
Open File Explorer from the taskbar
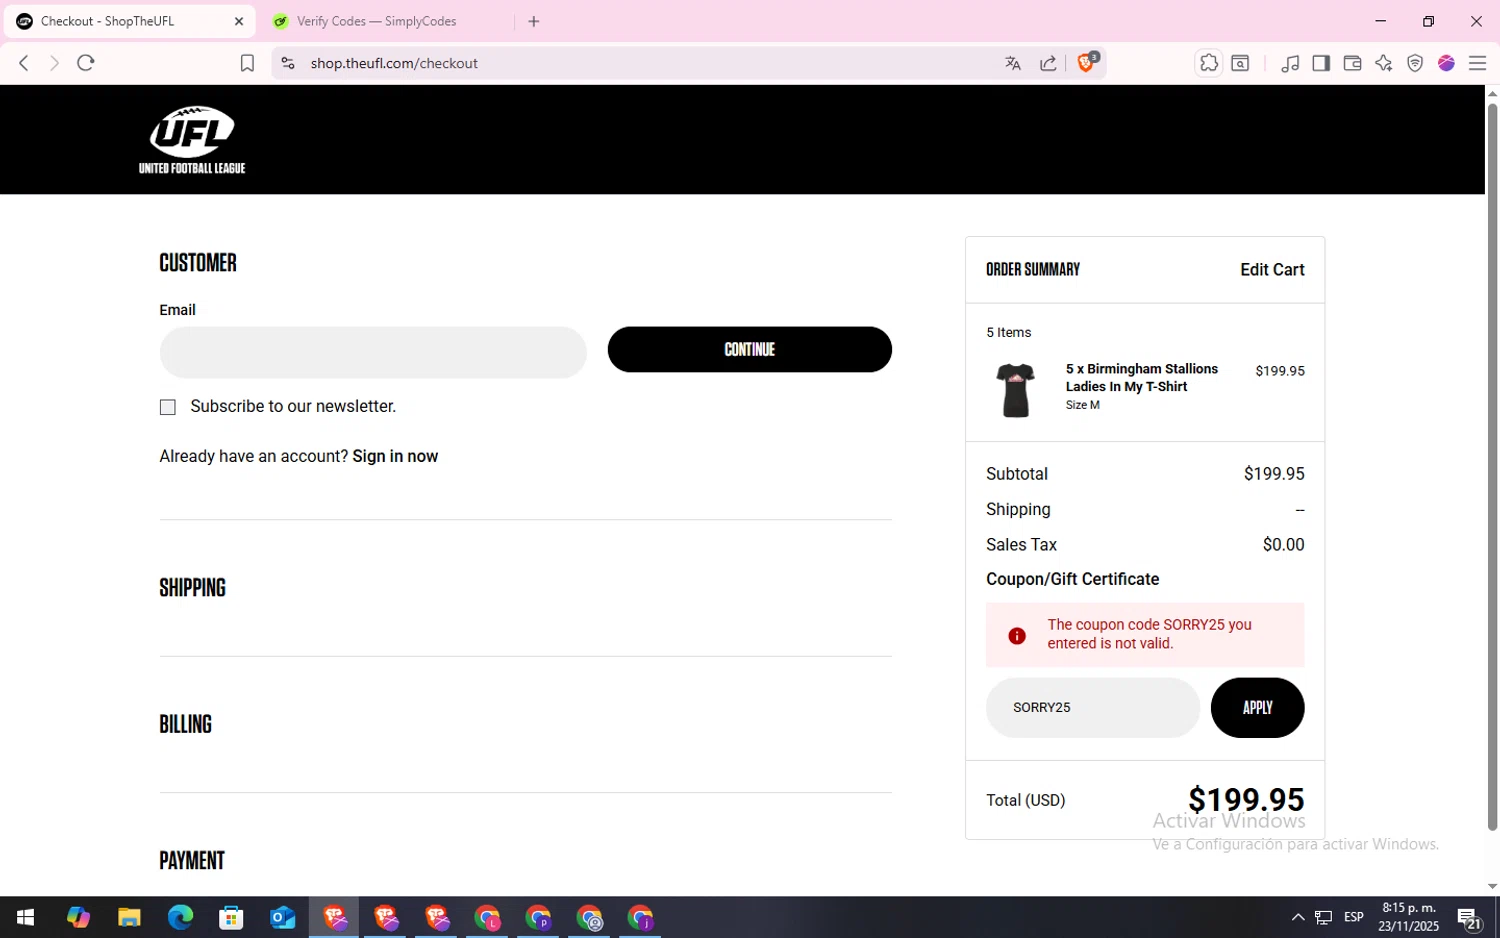click(129, 917)
